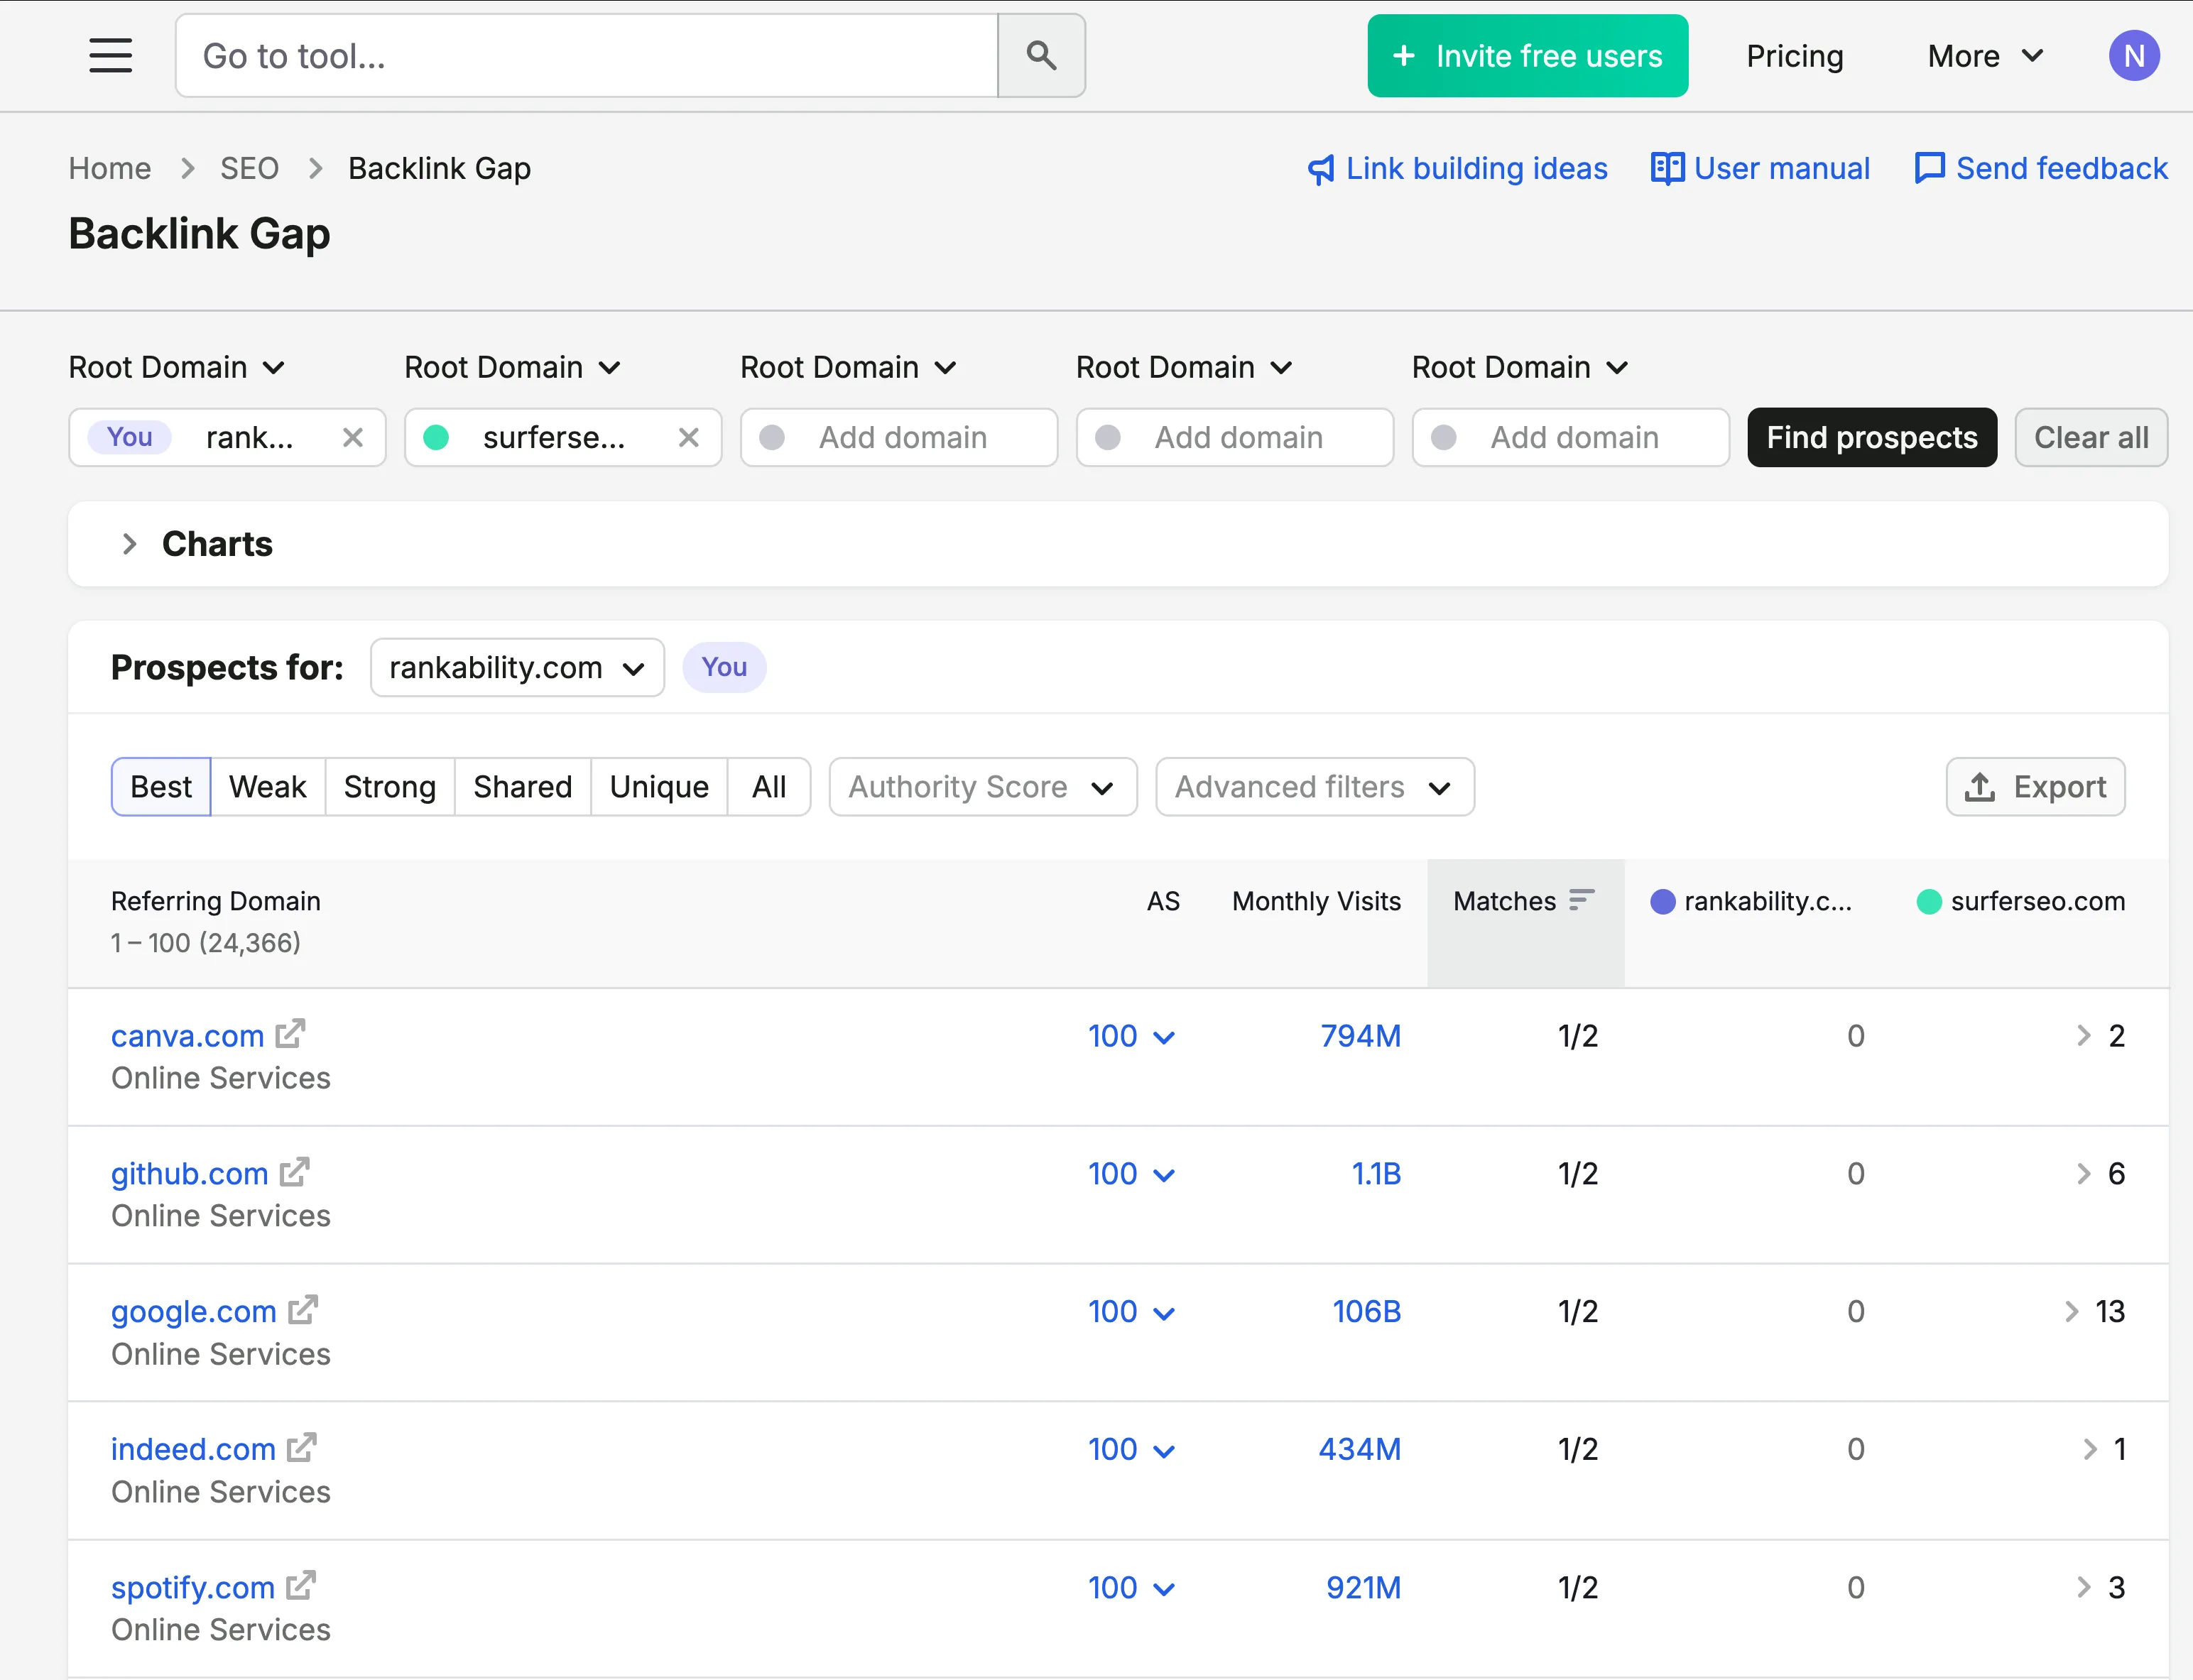Open external link icon next to spotify.com
This screenshot has height=1680, width=2193.
(x=300, y=1585)
